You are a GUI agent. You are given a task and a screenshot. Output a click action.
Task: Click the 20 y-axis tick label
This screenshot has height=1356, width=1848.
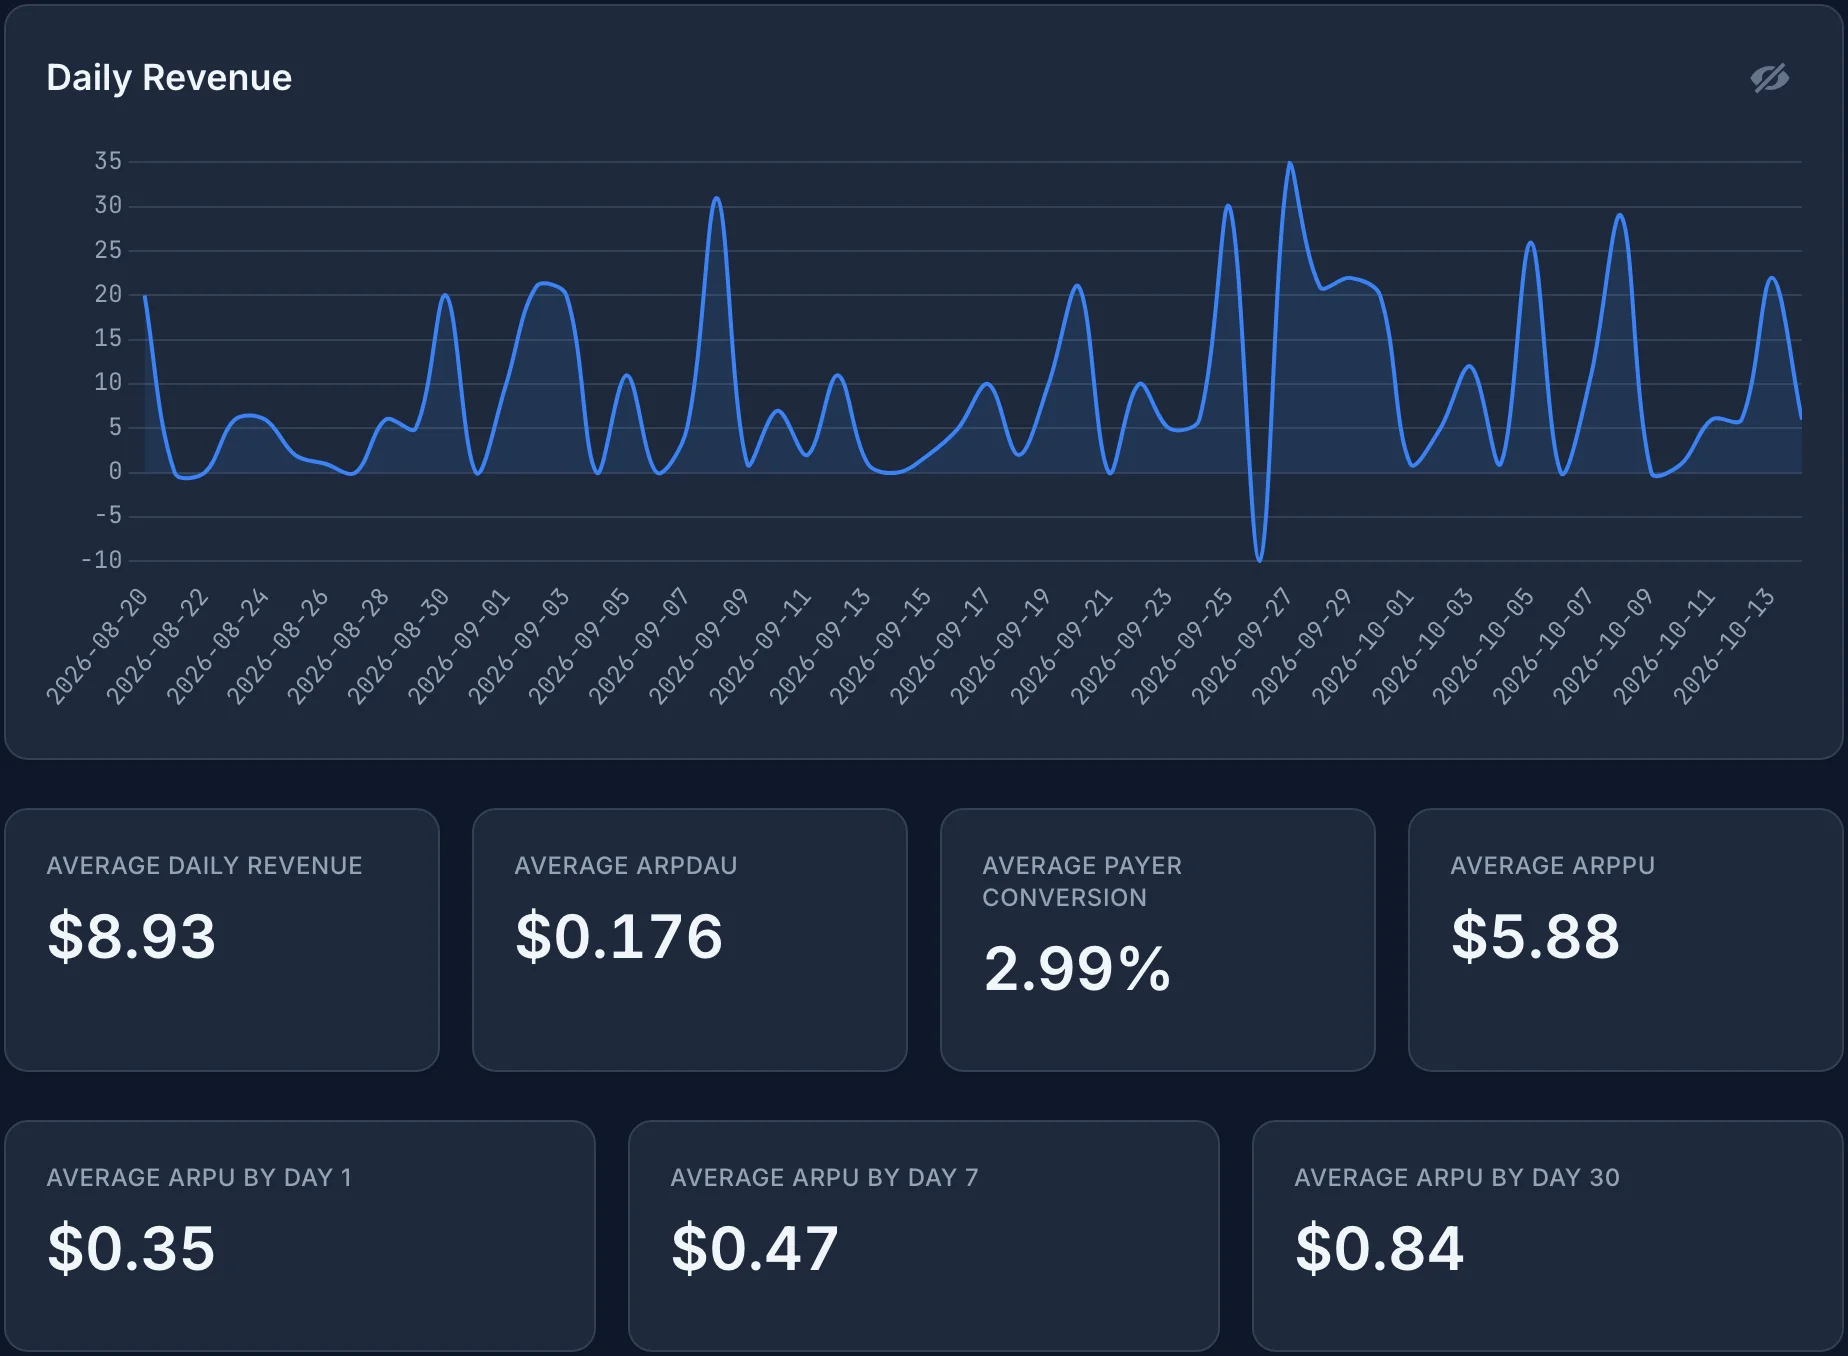click(108, 294)
